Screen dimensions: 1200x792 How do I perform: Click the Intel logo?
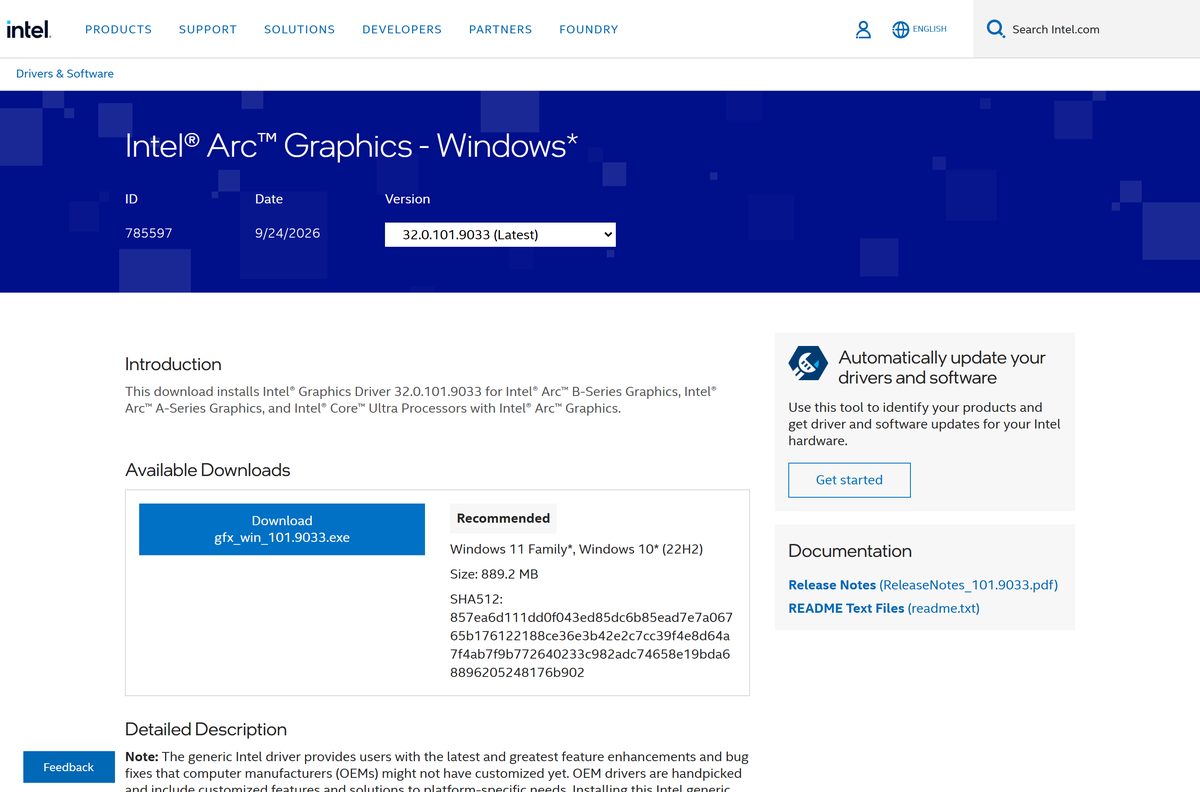click(x=28, y=28)
